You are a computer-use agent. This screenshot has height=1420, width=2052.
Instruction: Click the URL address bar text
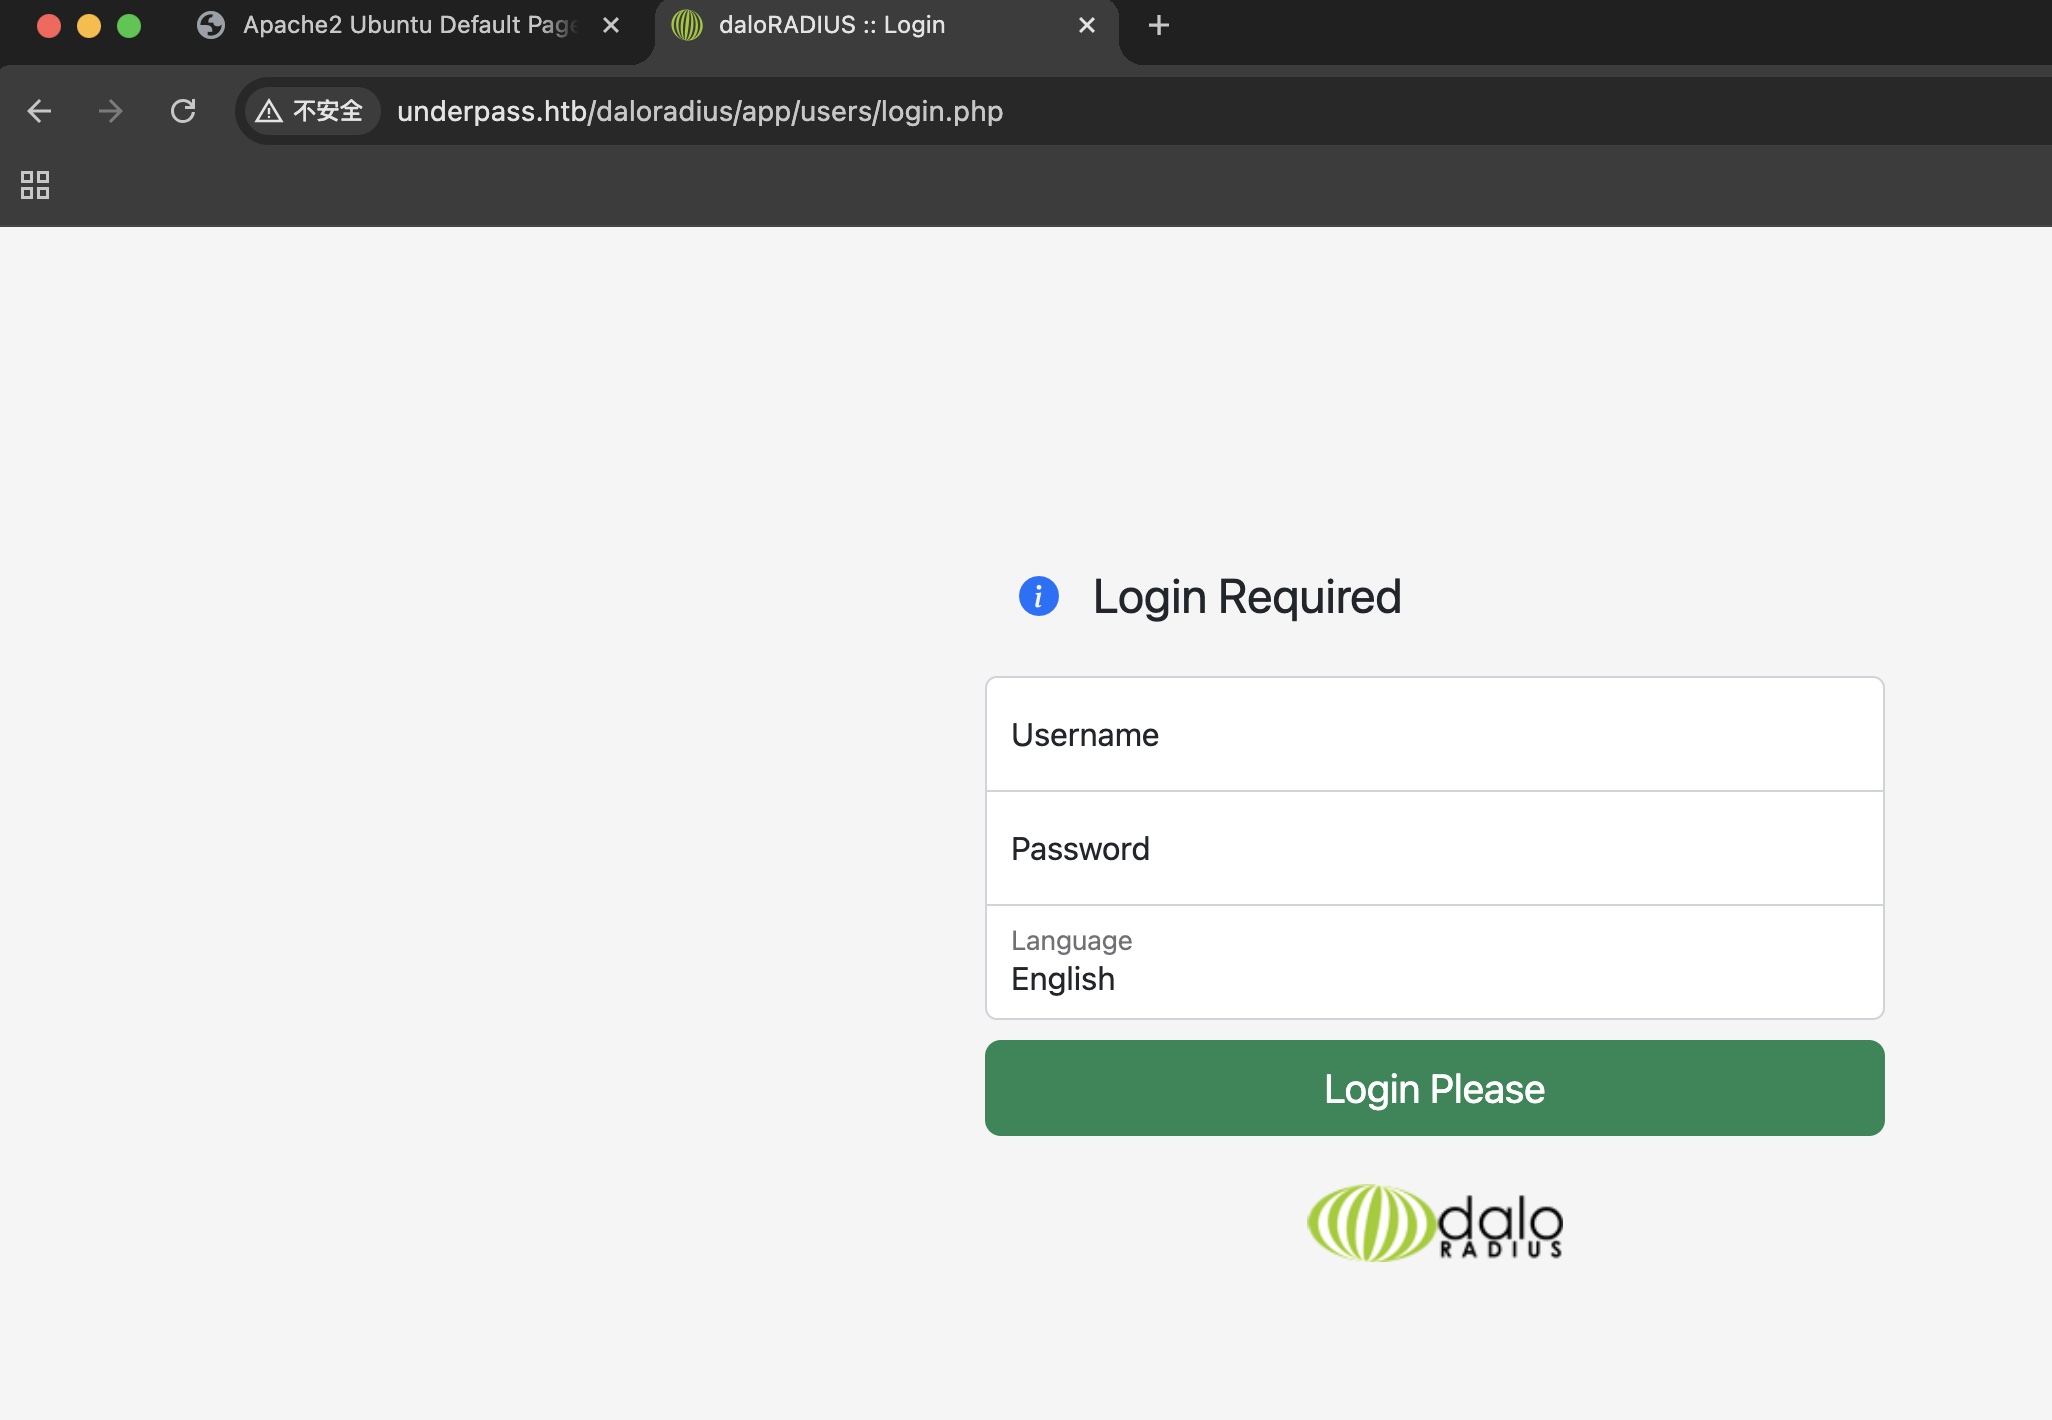point(700,111)
